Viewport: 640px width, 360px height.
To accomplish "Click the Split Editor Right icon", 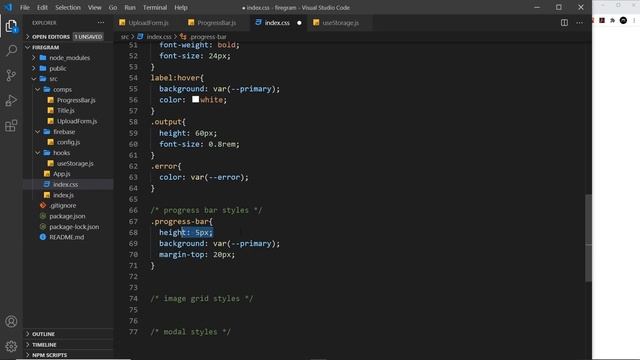I will coord(564,23).
